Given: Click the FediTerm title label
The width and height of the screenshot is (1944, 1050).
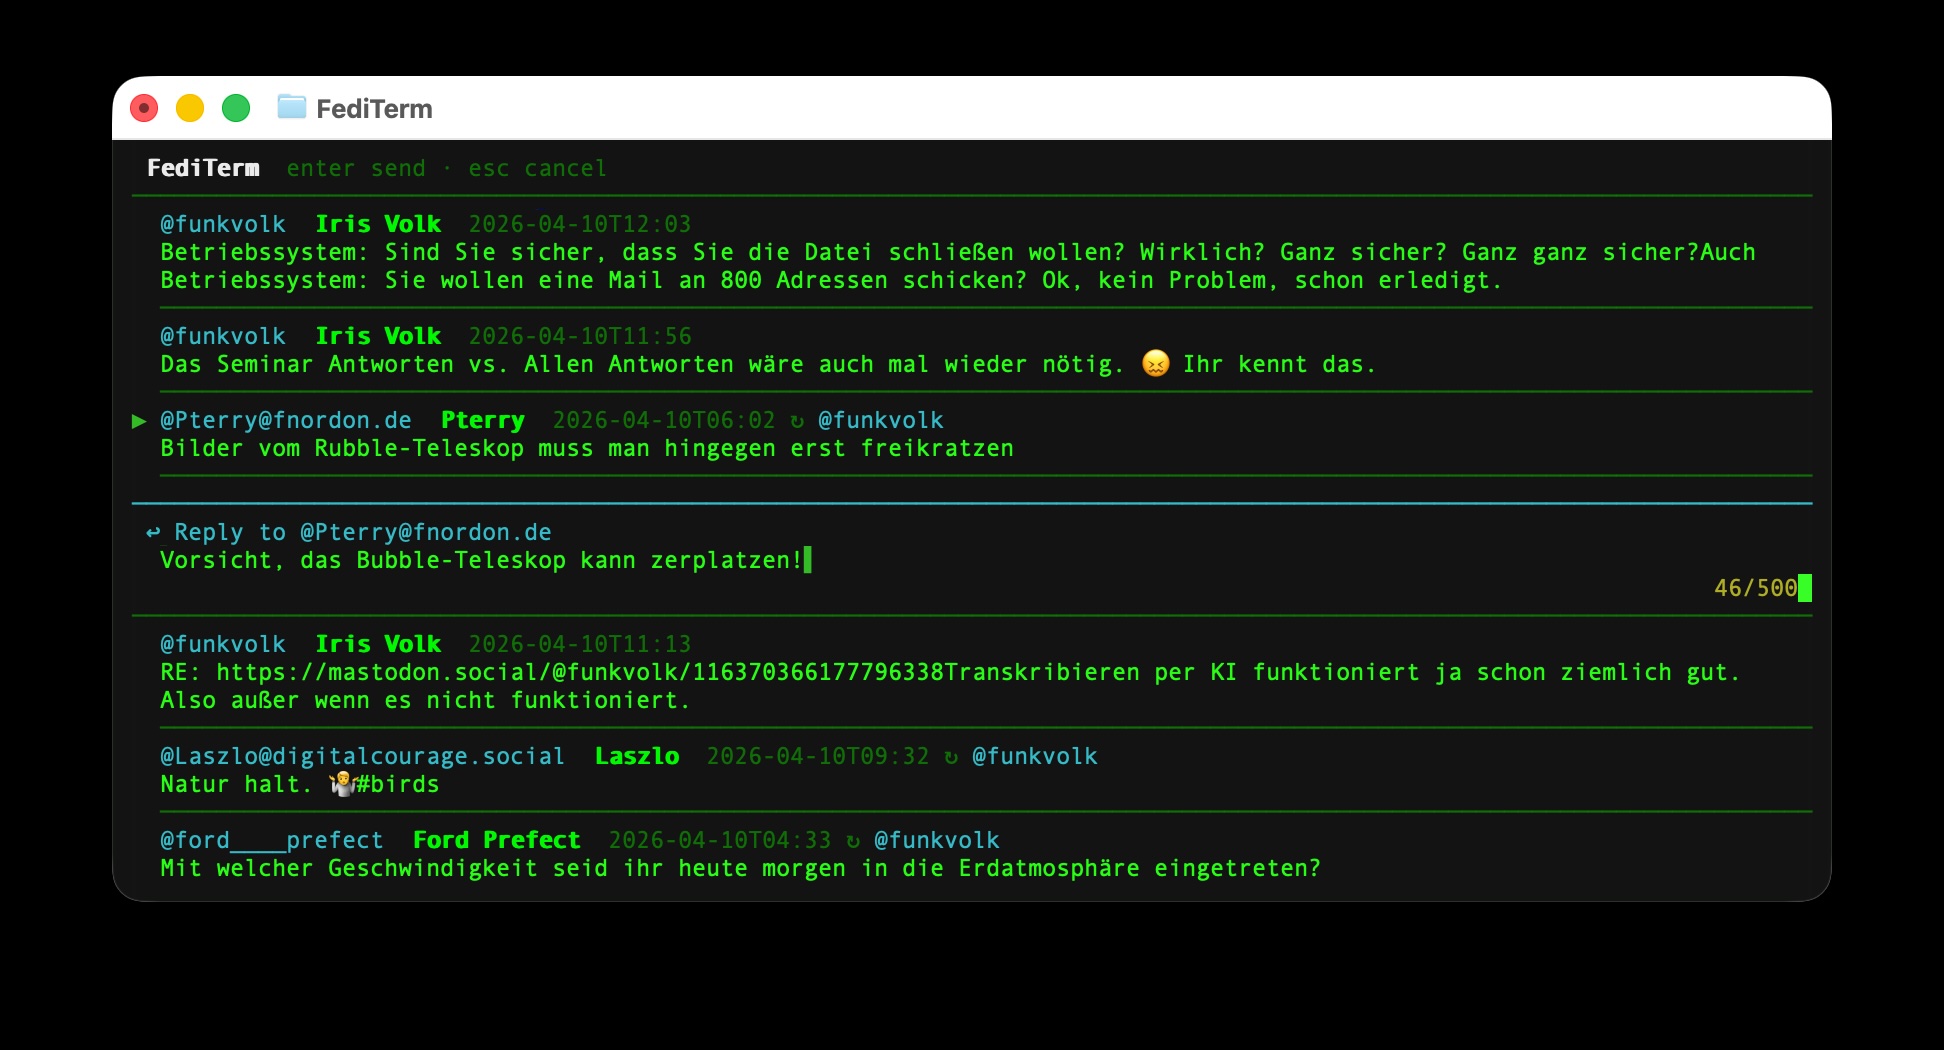Looking at the screenshot, I should click(202, 167).
